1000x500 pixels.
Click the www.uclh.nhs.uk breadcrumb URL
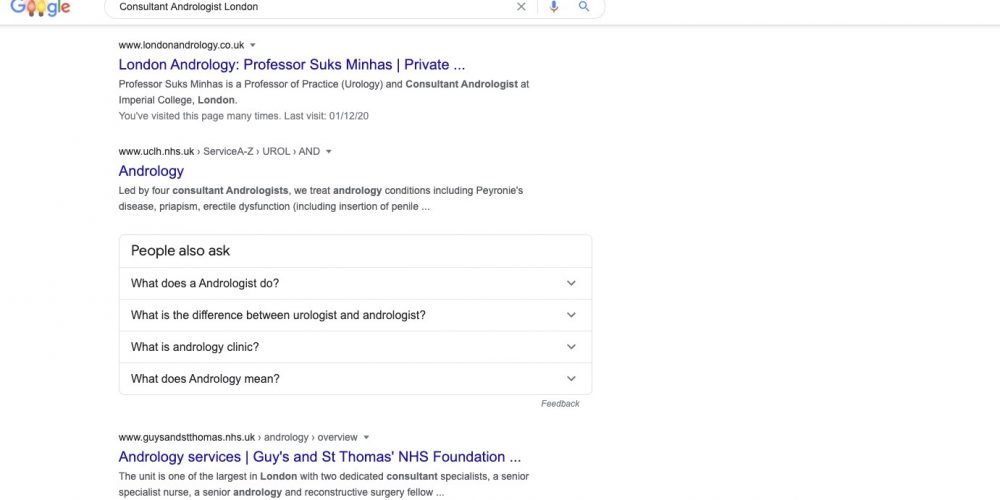219,152
